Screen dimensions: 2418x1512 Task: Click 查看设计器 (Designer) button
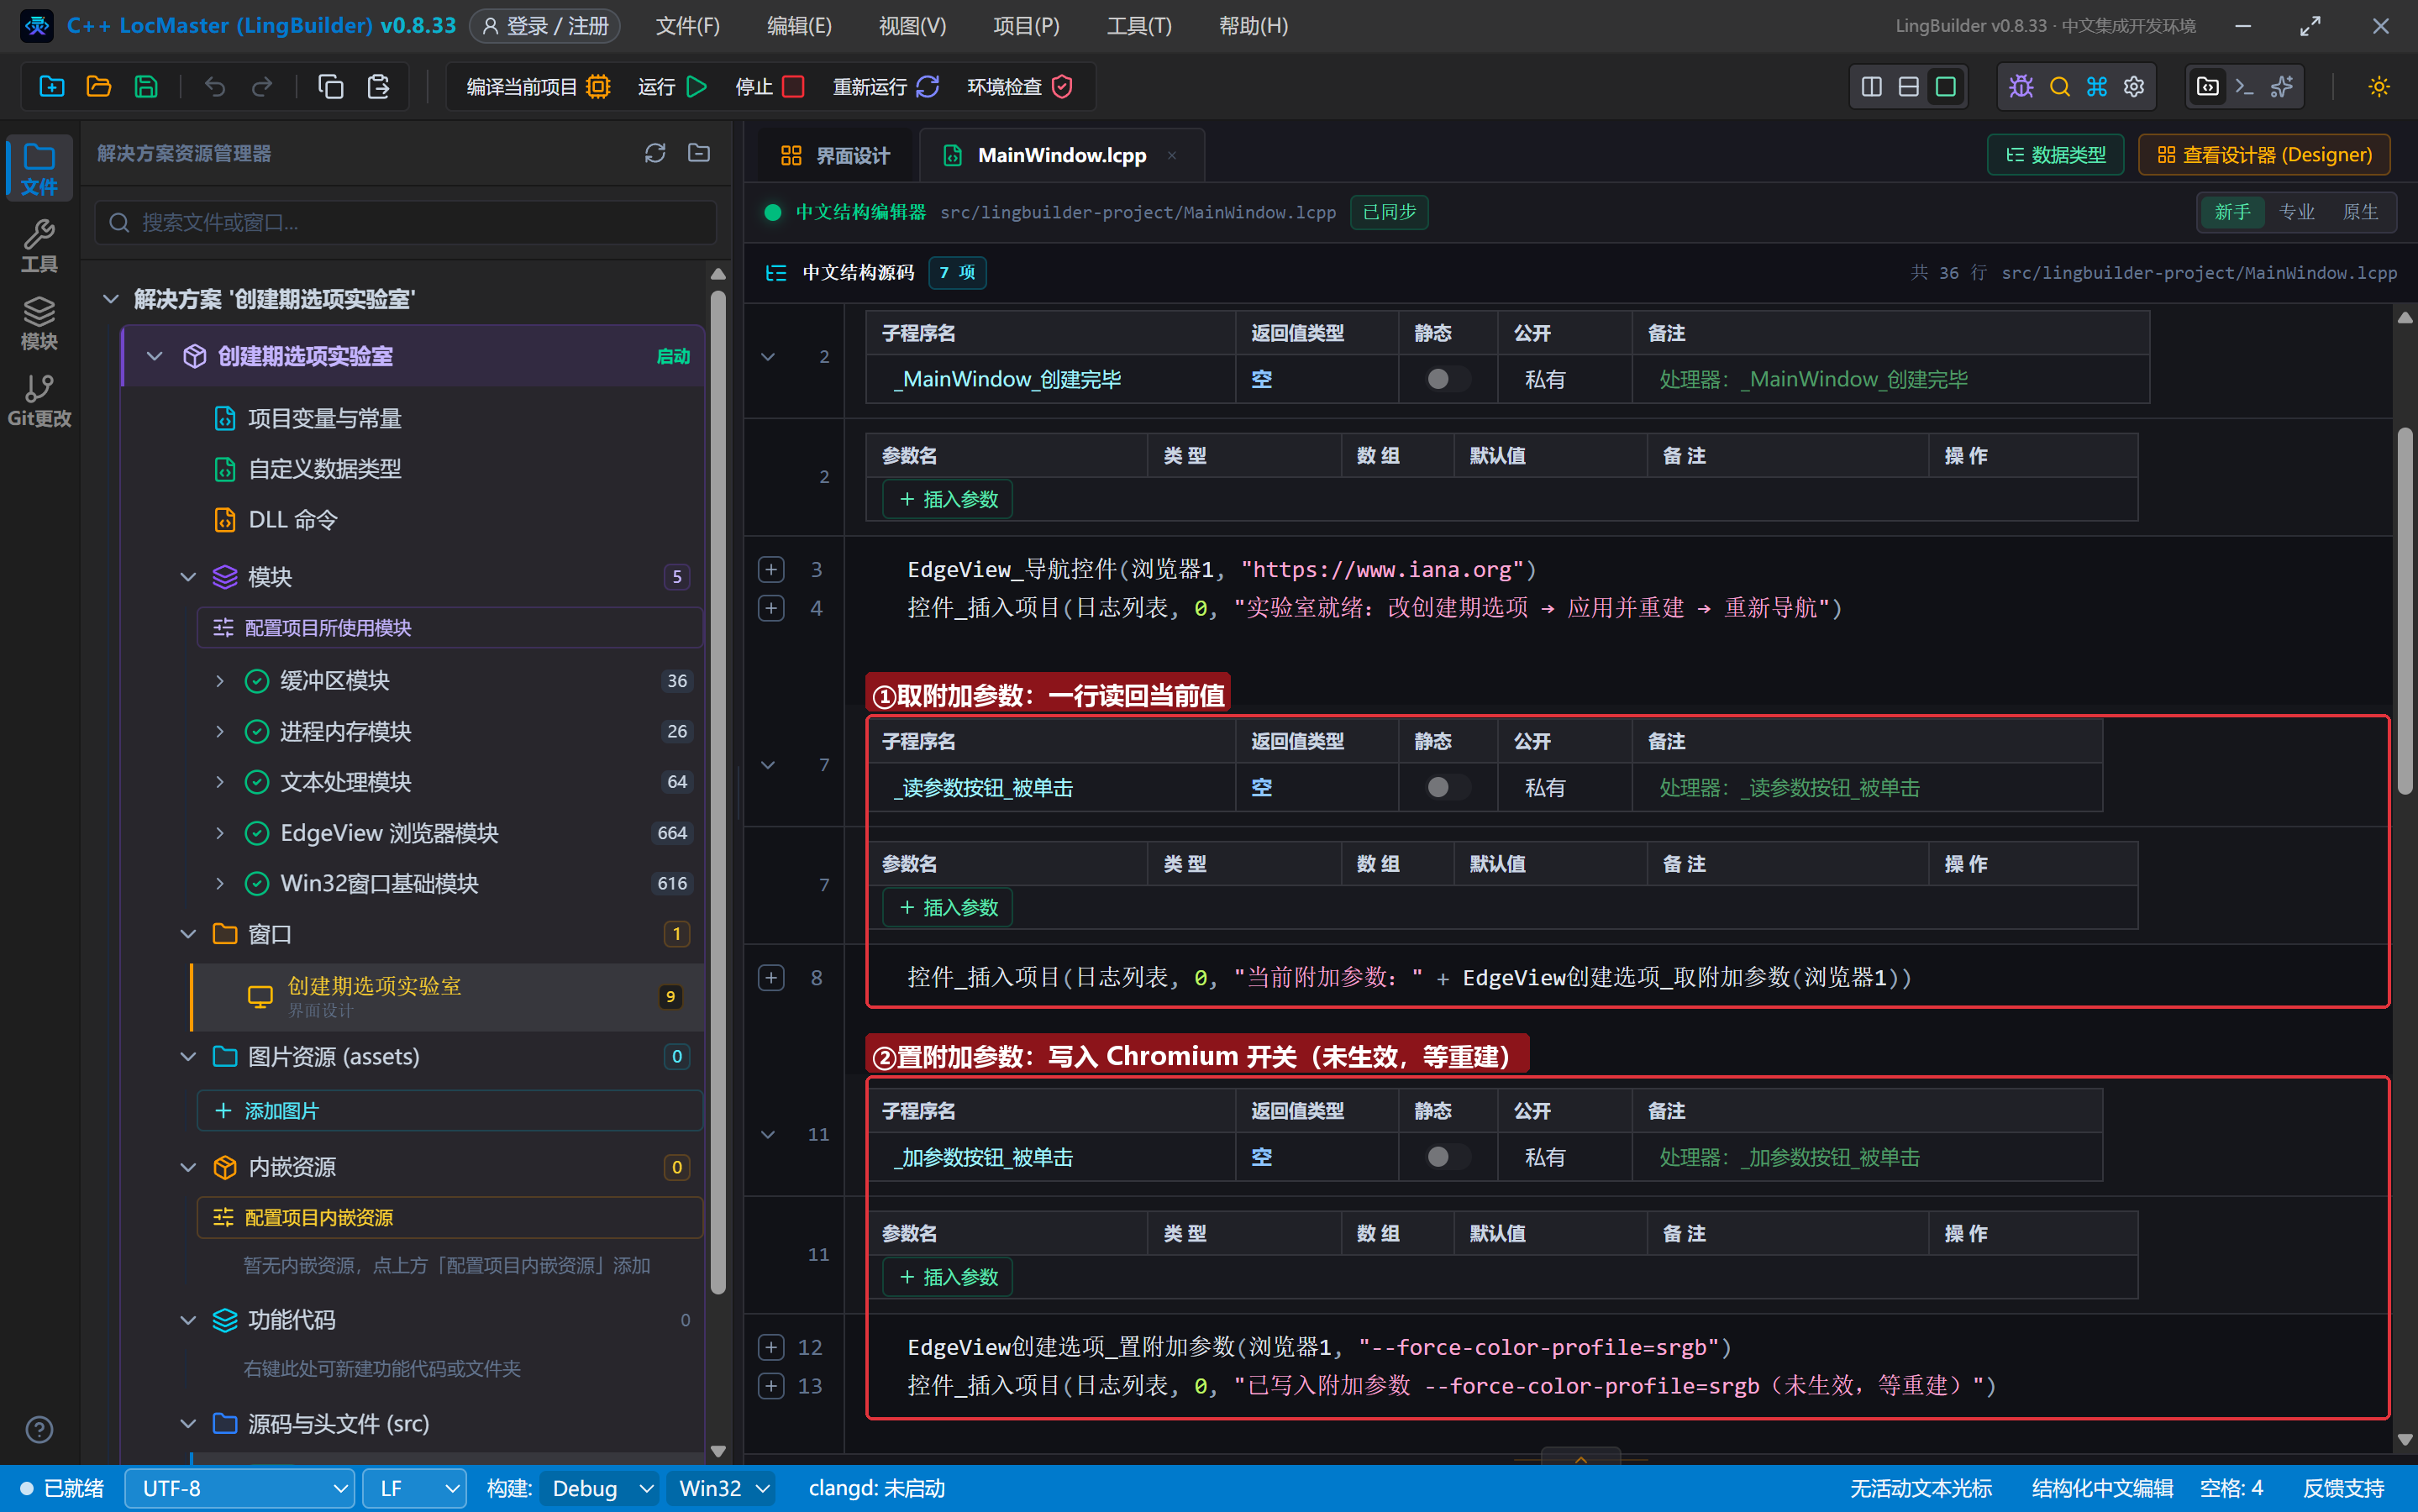click(x=2264, y=155)
